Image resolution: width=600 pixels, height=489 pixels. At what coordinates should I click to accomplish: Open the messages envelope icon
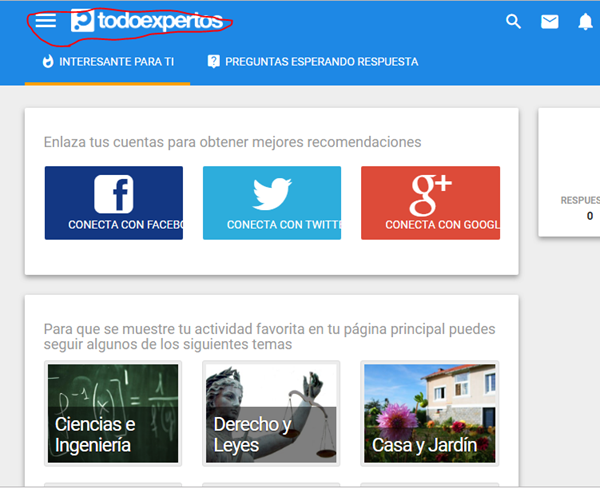[549, 22]
